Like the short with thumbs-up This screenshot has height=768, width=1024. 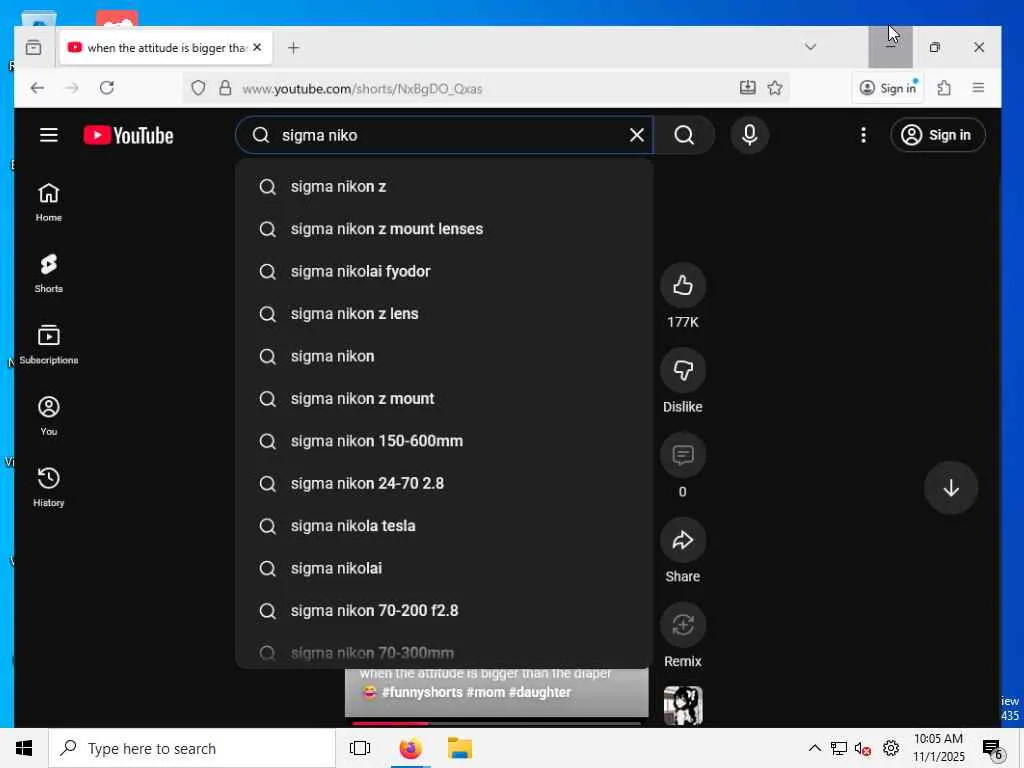[x=683, y=285]
